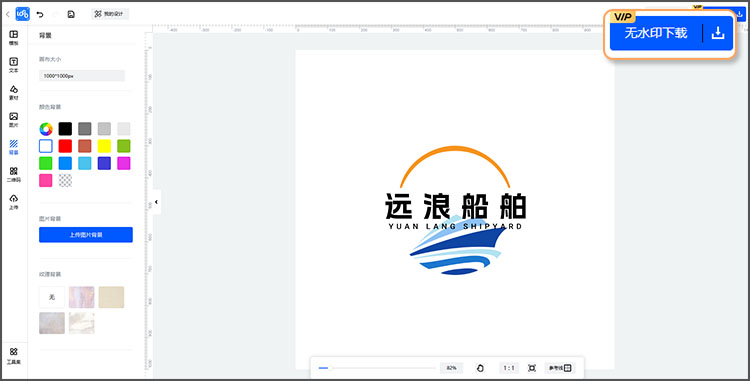Collapse the left panel with arrow handle
The height and width of the screenshot is (381, 750).
[156, 202]
